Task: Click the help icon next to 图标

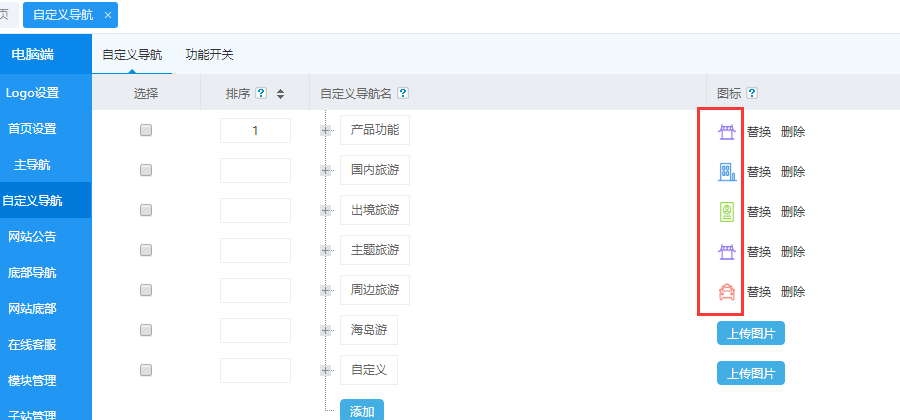Action: [x=752, y=94]
